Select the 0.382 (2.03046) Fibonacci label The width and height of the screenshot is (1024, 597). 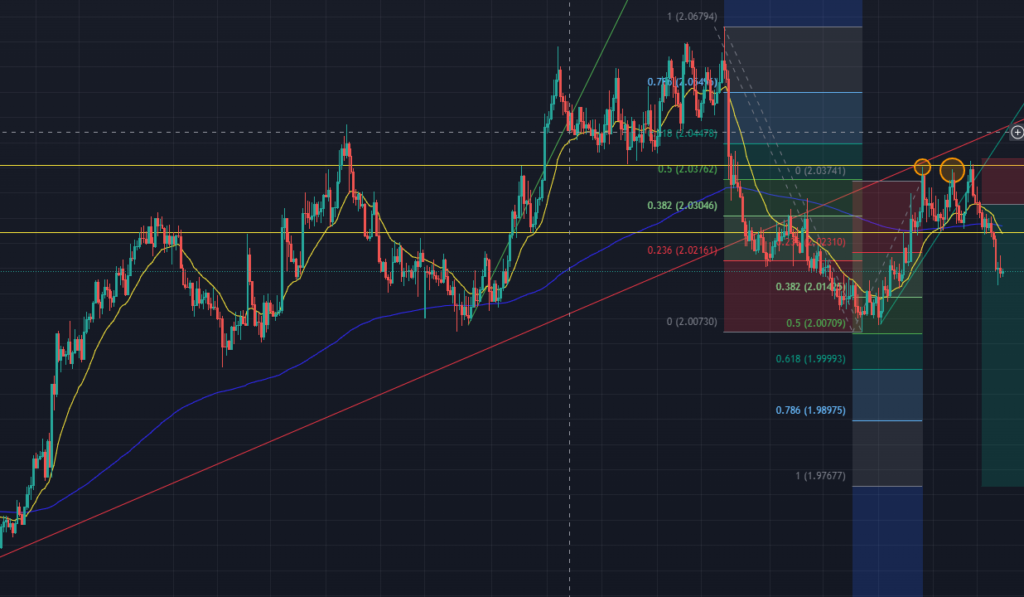[x=682, y=205]
